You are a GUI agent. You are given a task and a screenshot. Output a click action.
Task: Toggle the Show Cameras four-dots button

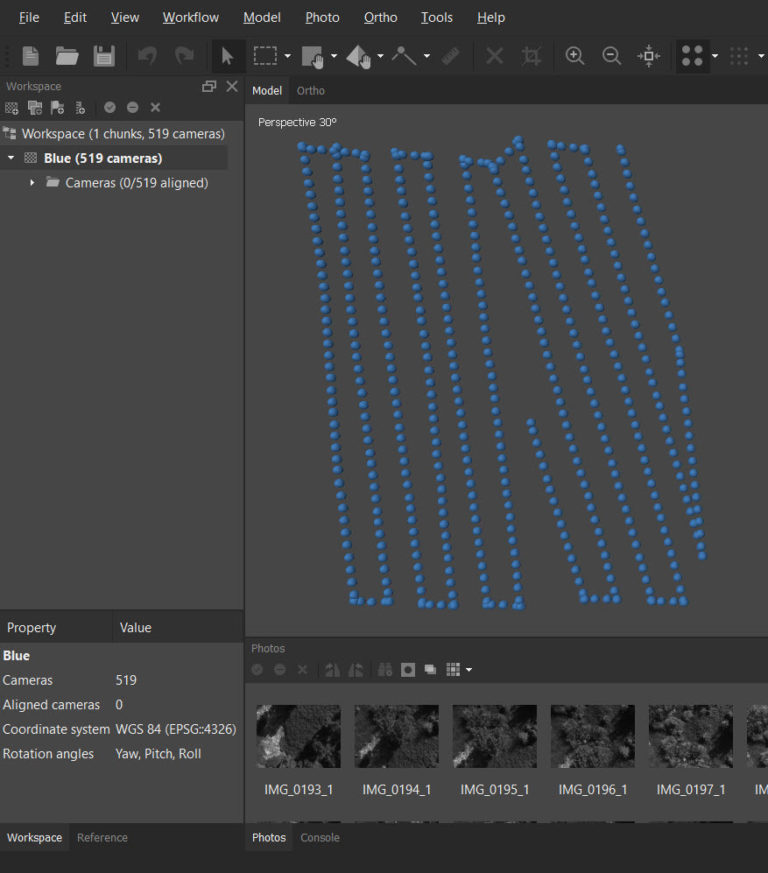click(x=691, y=56)
